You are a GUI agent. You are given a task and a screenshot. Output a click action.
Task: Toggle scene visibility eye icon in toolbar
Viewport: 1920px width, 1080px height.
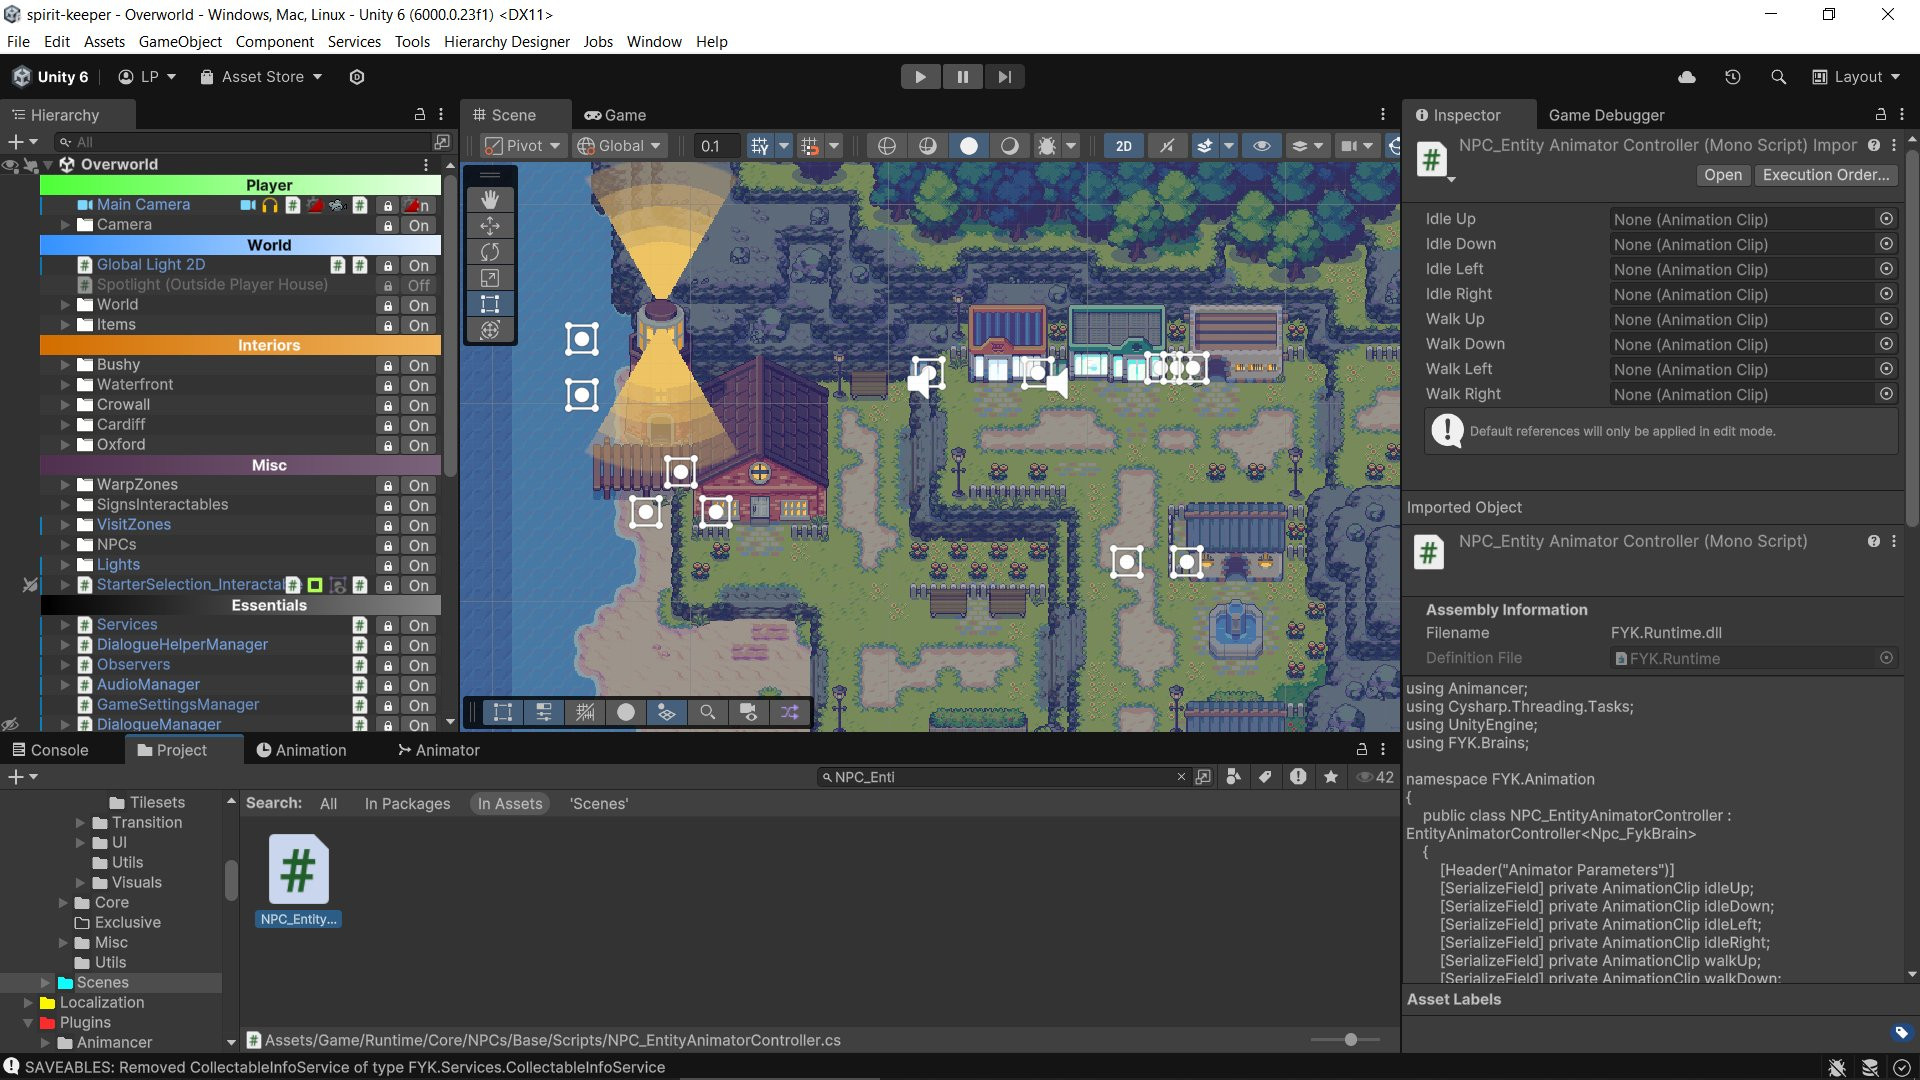(x=1262, y=146)
